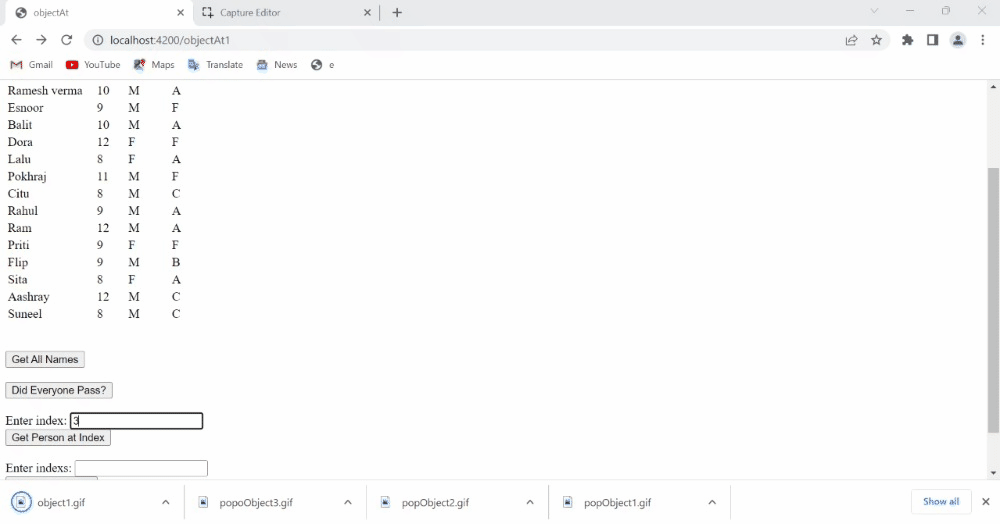Click the Enter index: label
Viewport: 1000px width, 524px height.
[x=36, y=421]
